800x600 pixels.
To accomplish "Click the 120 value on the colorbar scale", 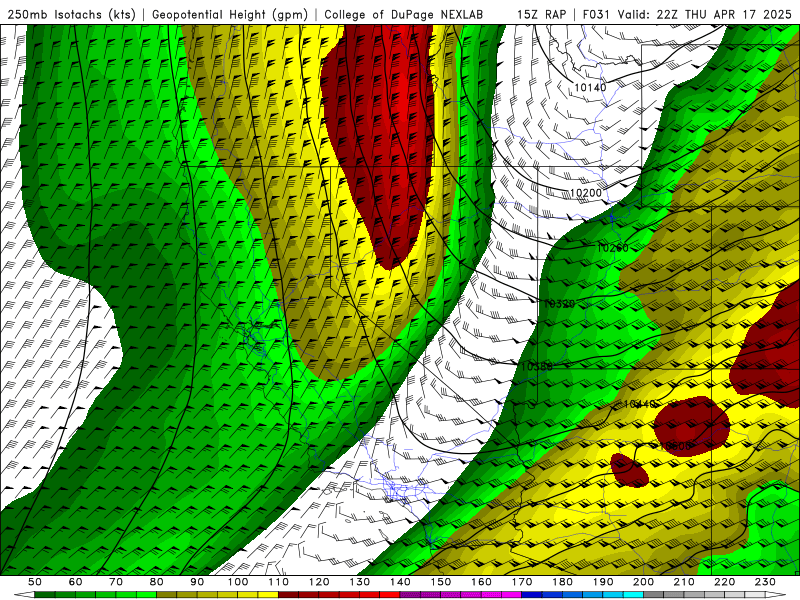I will point(319,582).
